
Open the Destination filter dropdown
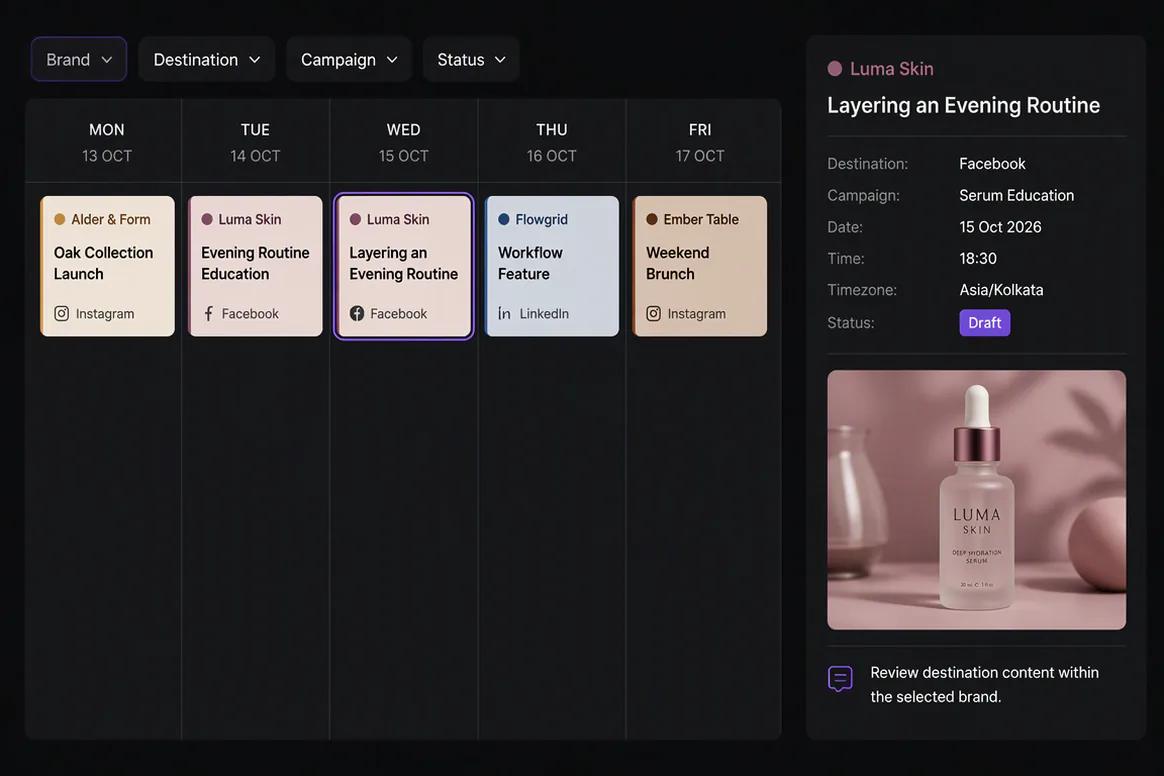(206, 59)
